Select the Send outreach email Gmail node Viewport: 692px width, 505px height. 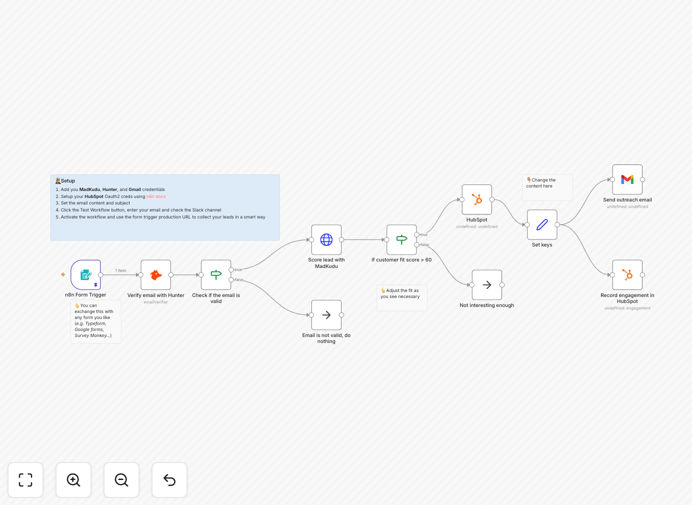pos(627,180)
